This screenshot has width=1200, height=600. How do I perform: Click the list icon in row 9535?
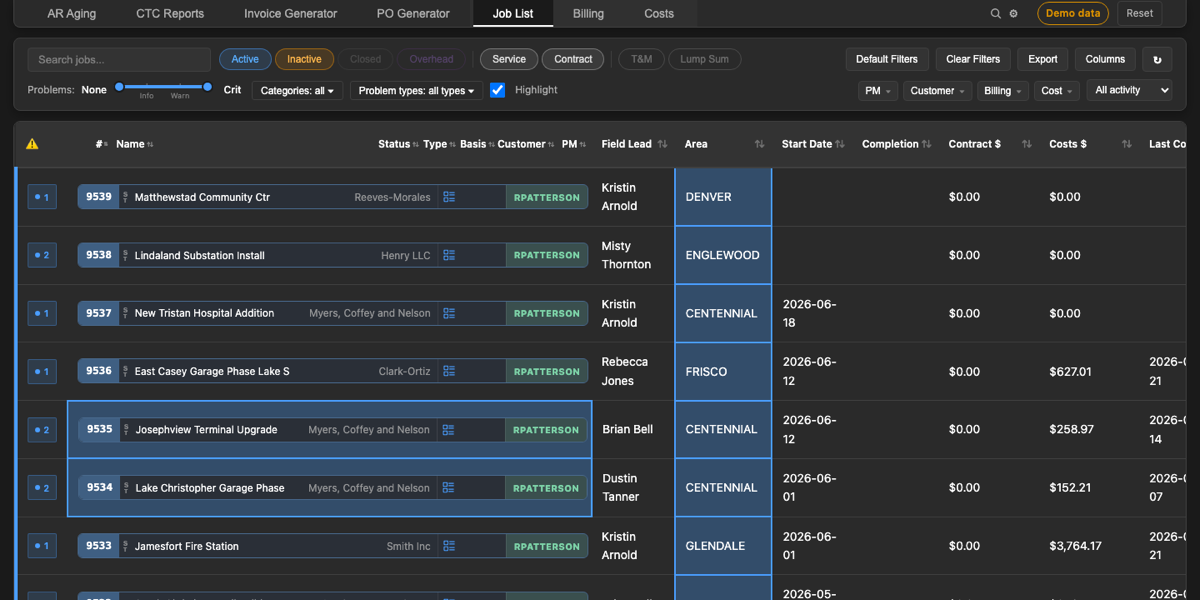[449, 430]
